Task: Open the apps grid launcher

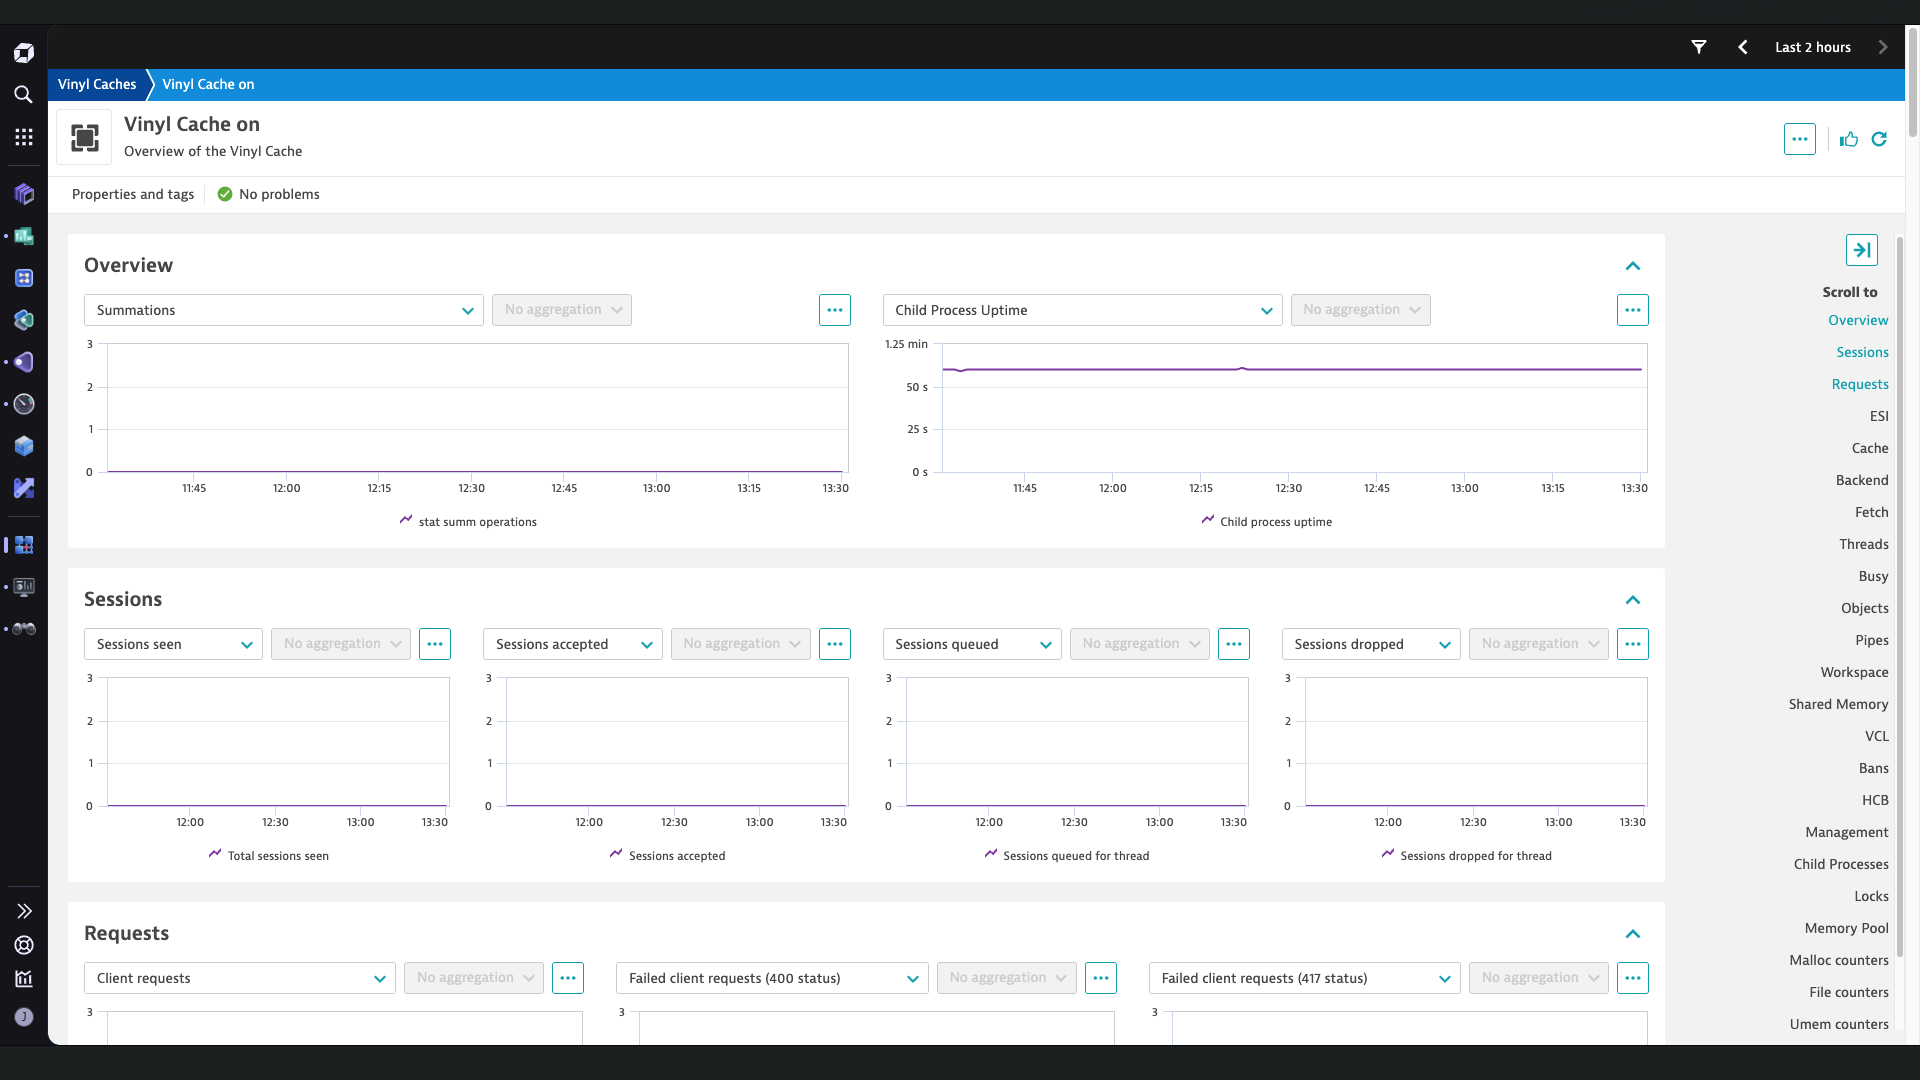Action: [24, 137]
